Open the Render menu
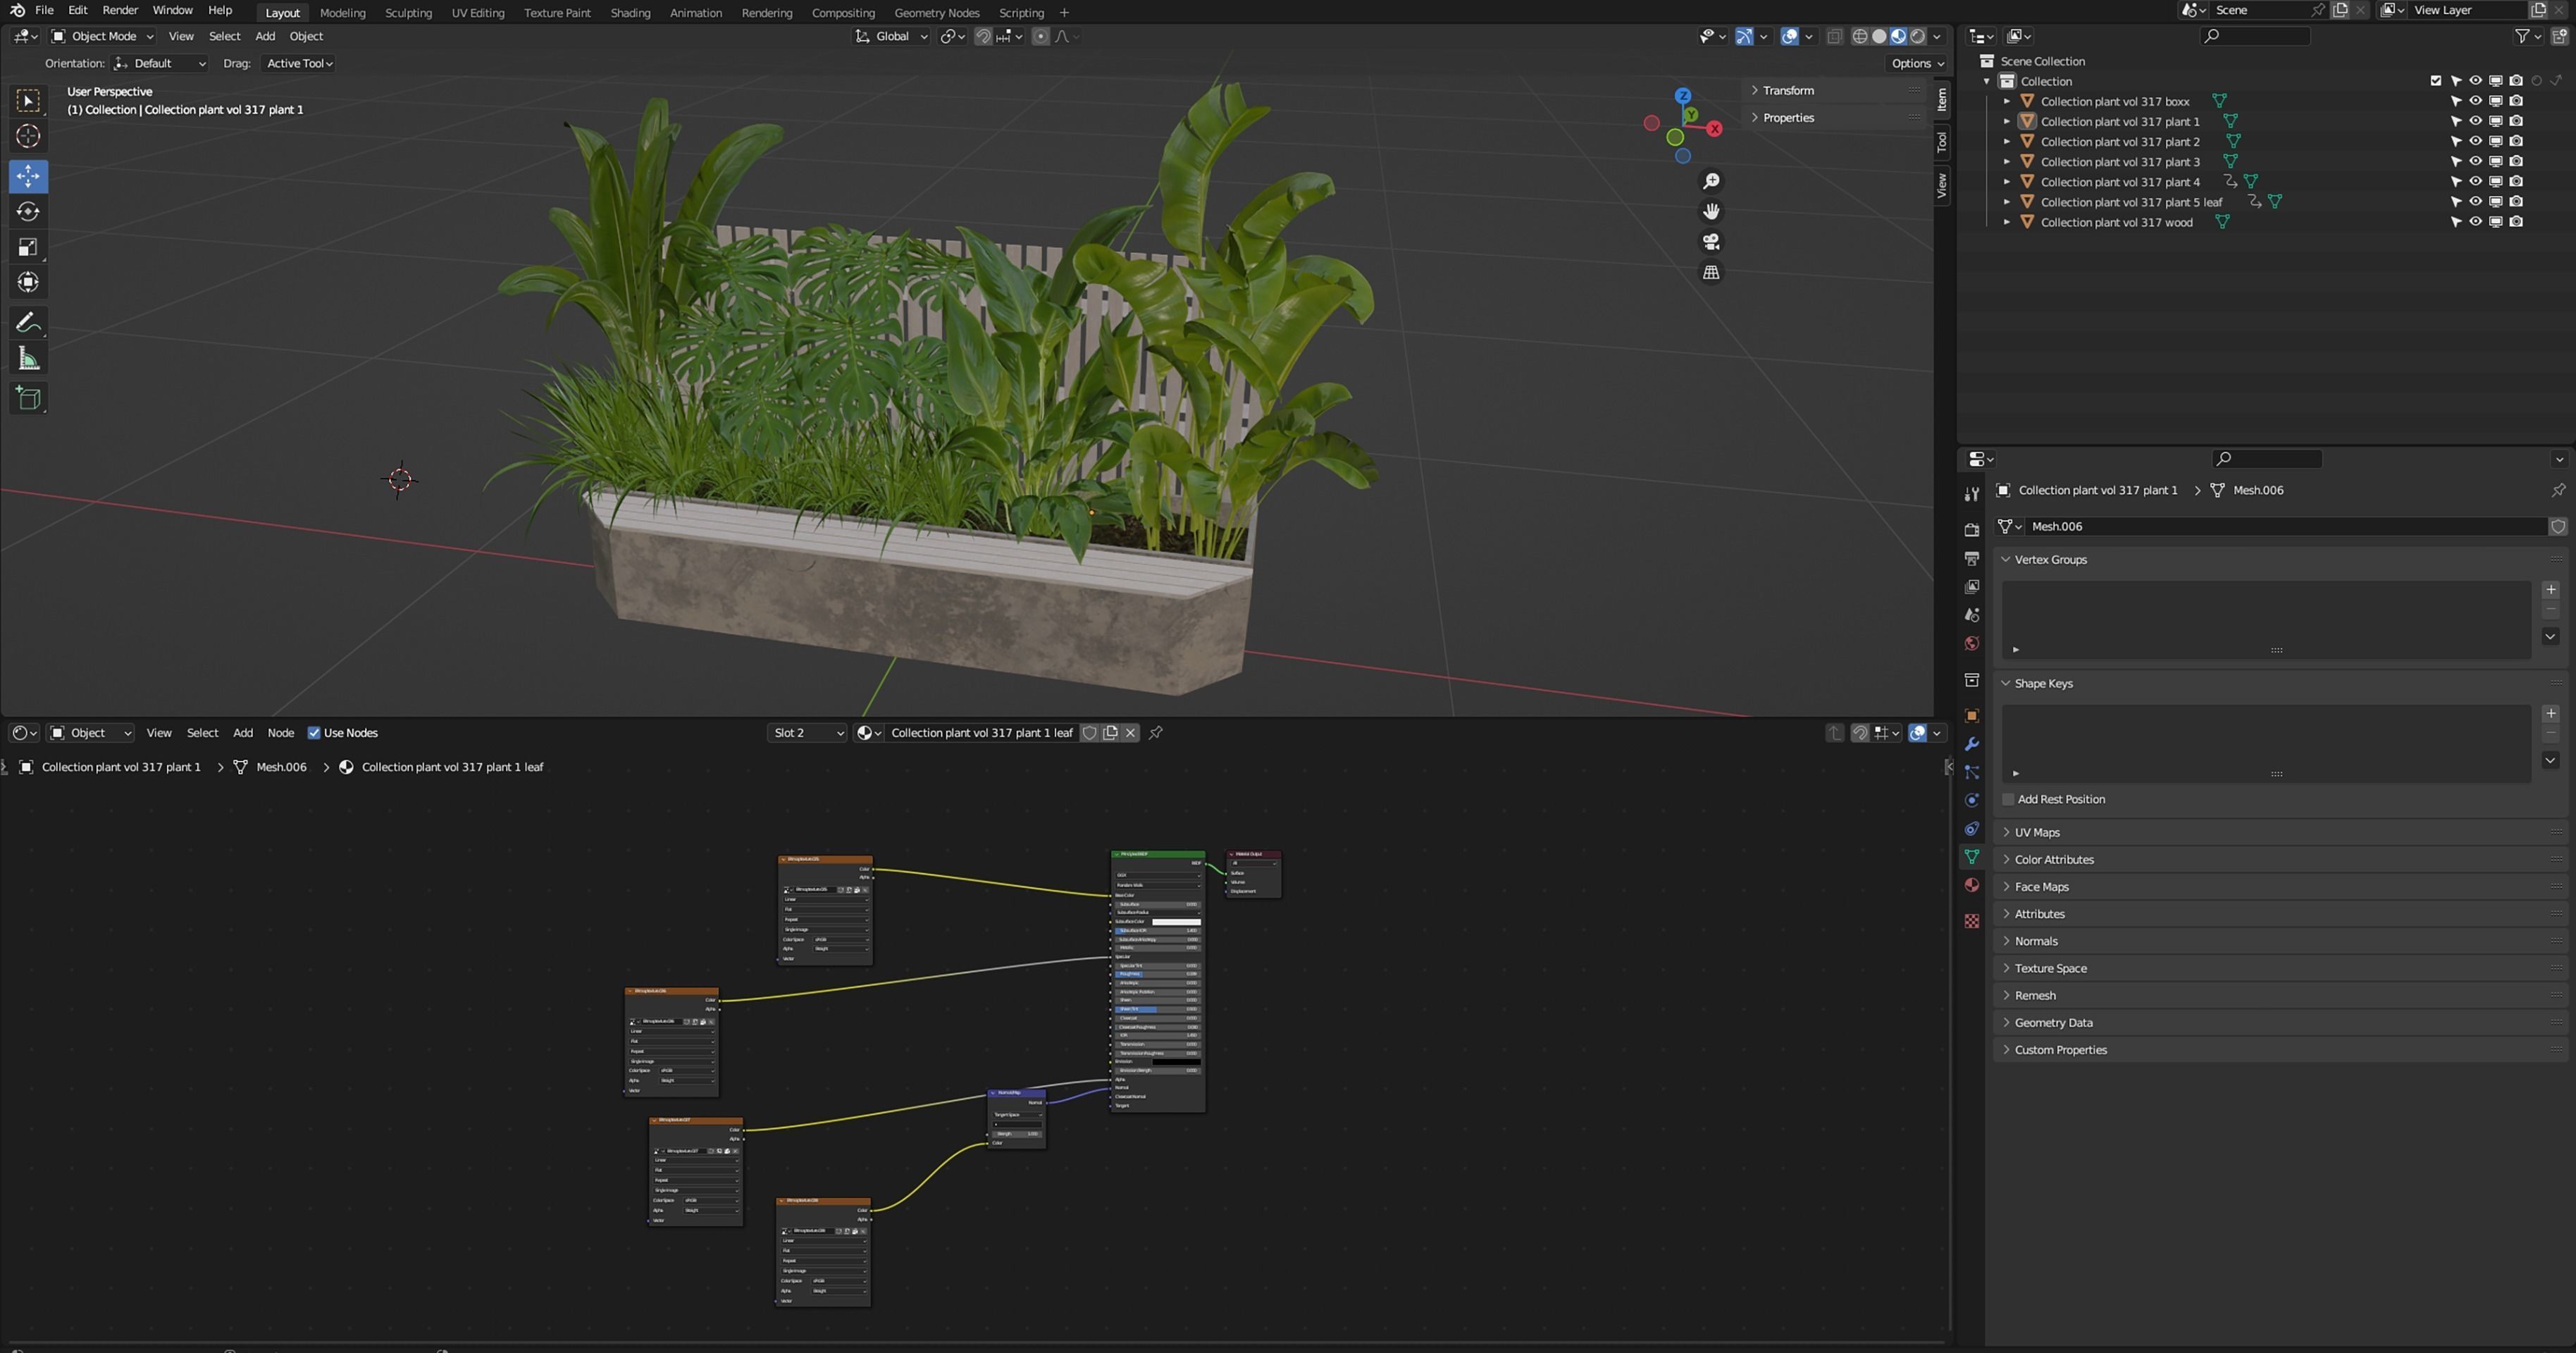 (x=120, y=10)
